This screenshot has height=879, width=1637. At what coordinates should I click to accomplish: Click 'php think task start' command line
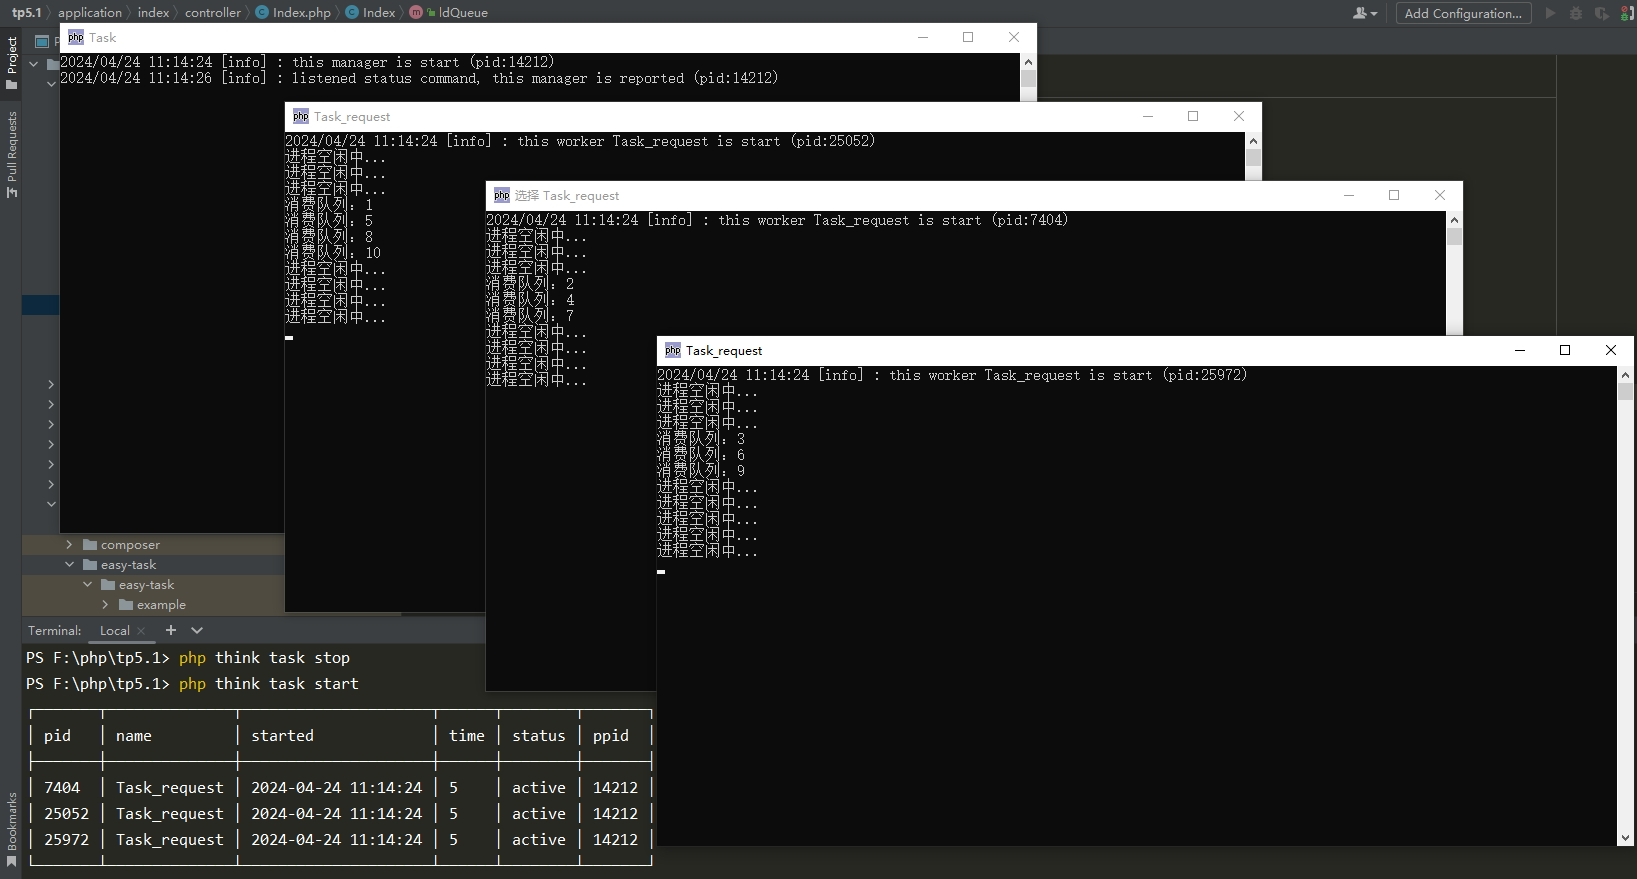point(268,683)
